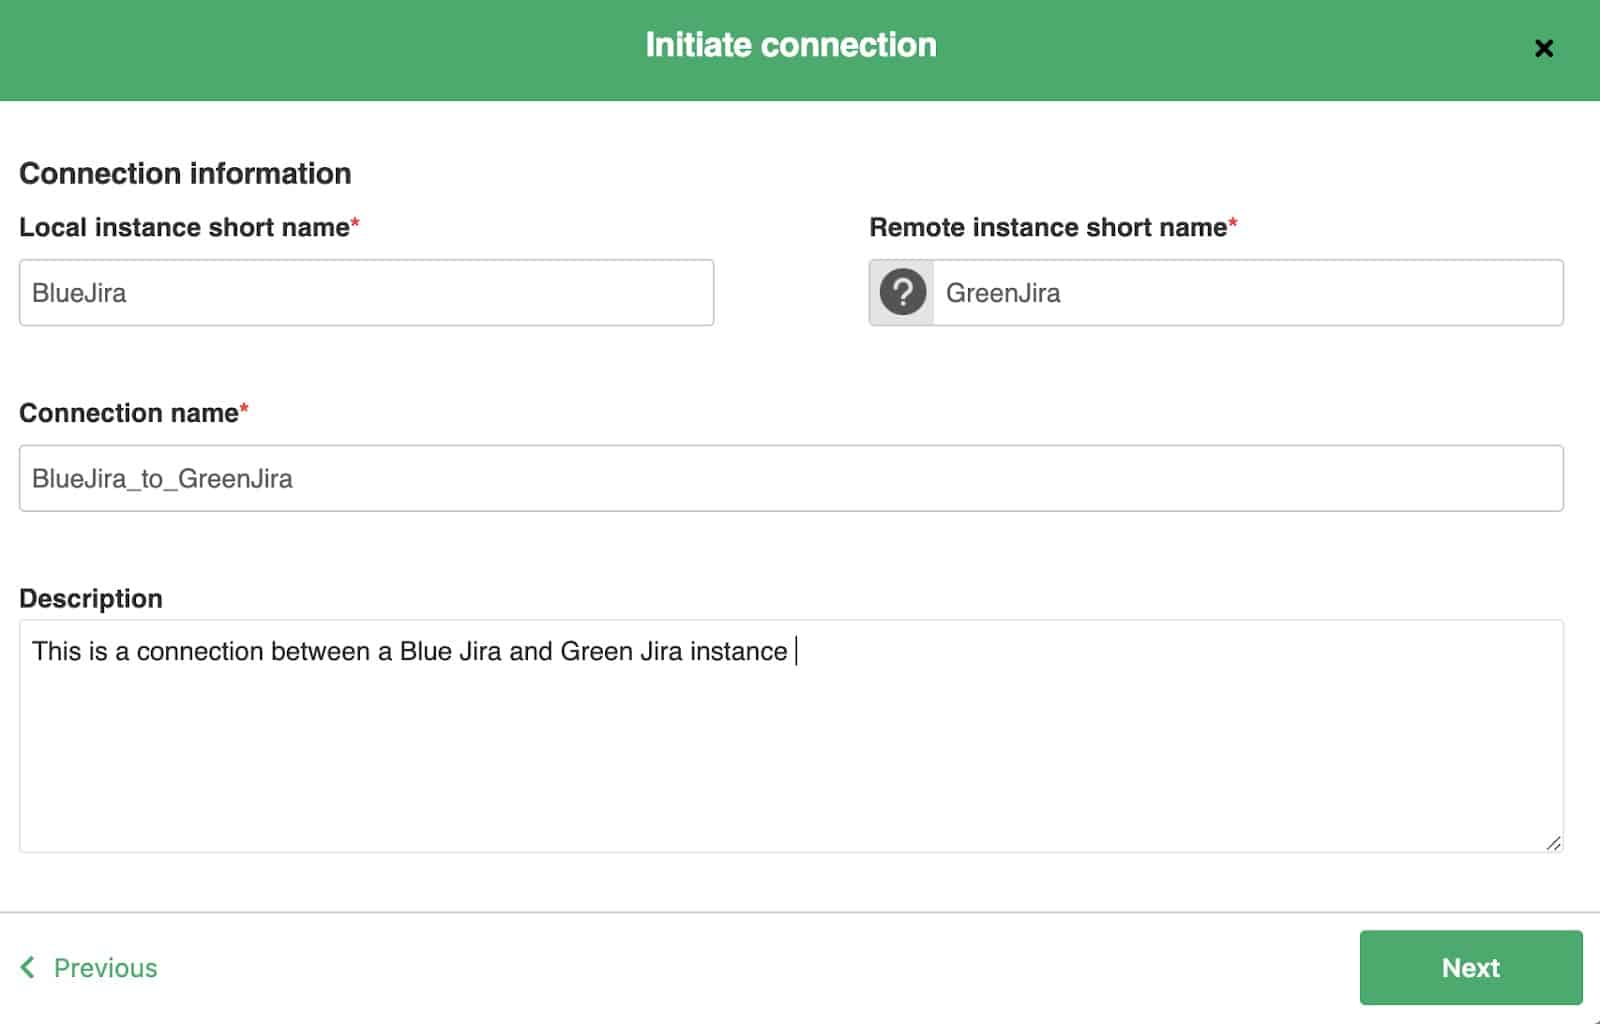The width and height of the screenshot is (1600, 1024).
Task: Click the Description textarea resize handle
Action: 1553,843
